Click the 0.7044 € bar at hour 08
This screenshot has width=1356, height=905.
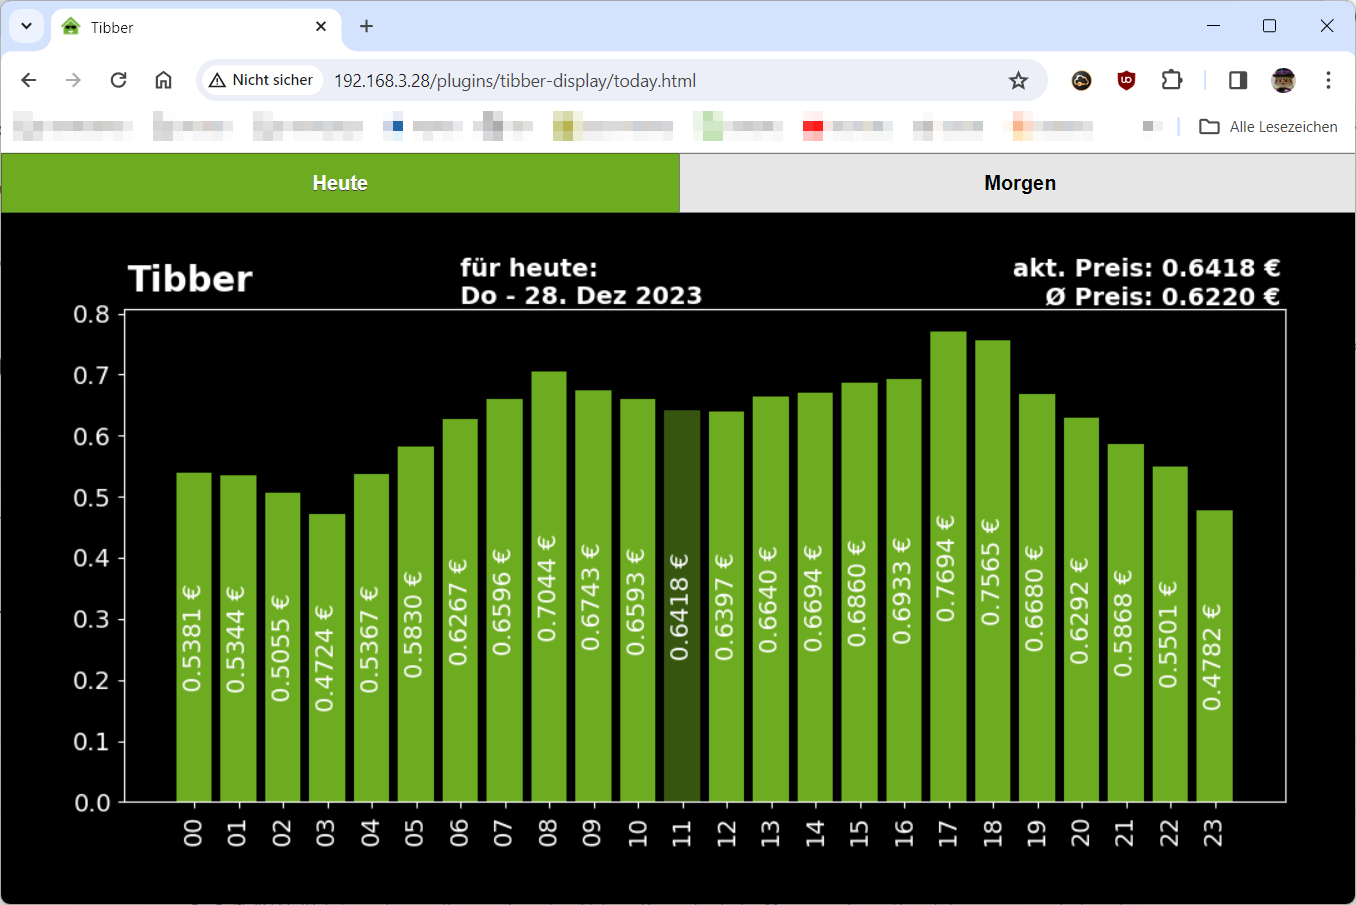[549, 587]
